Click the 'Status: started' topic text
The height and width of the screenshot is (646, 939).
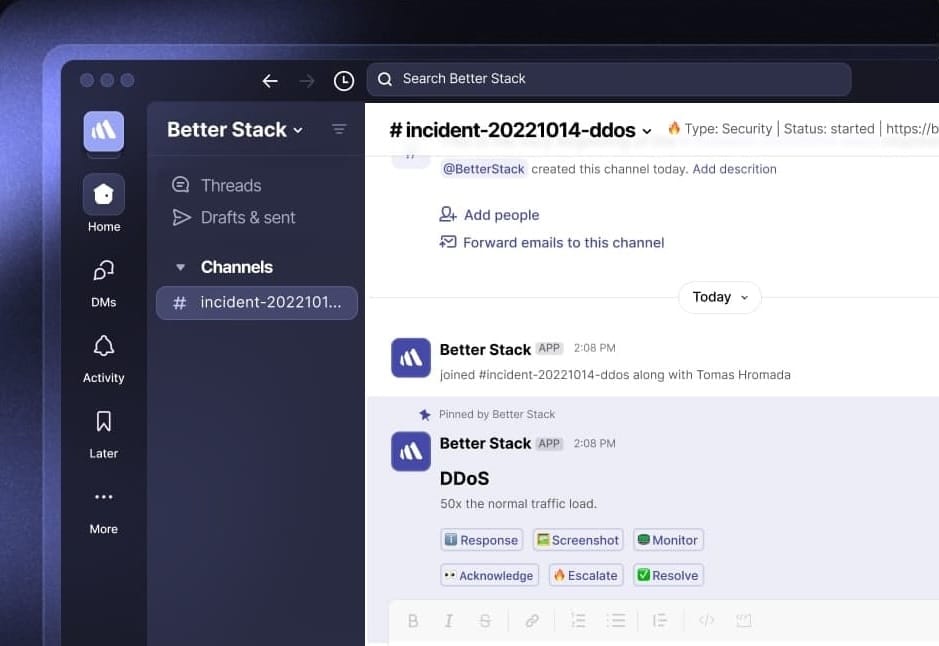[829, 129]
